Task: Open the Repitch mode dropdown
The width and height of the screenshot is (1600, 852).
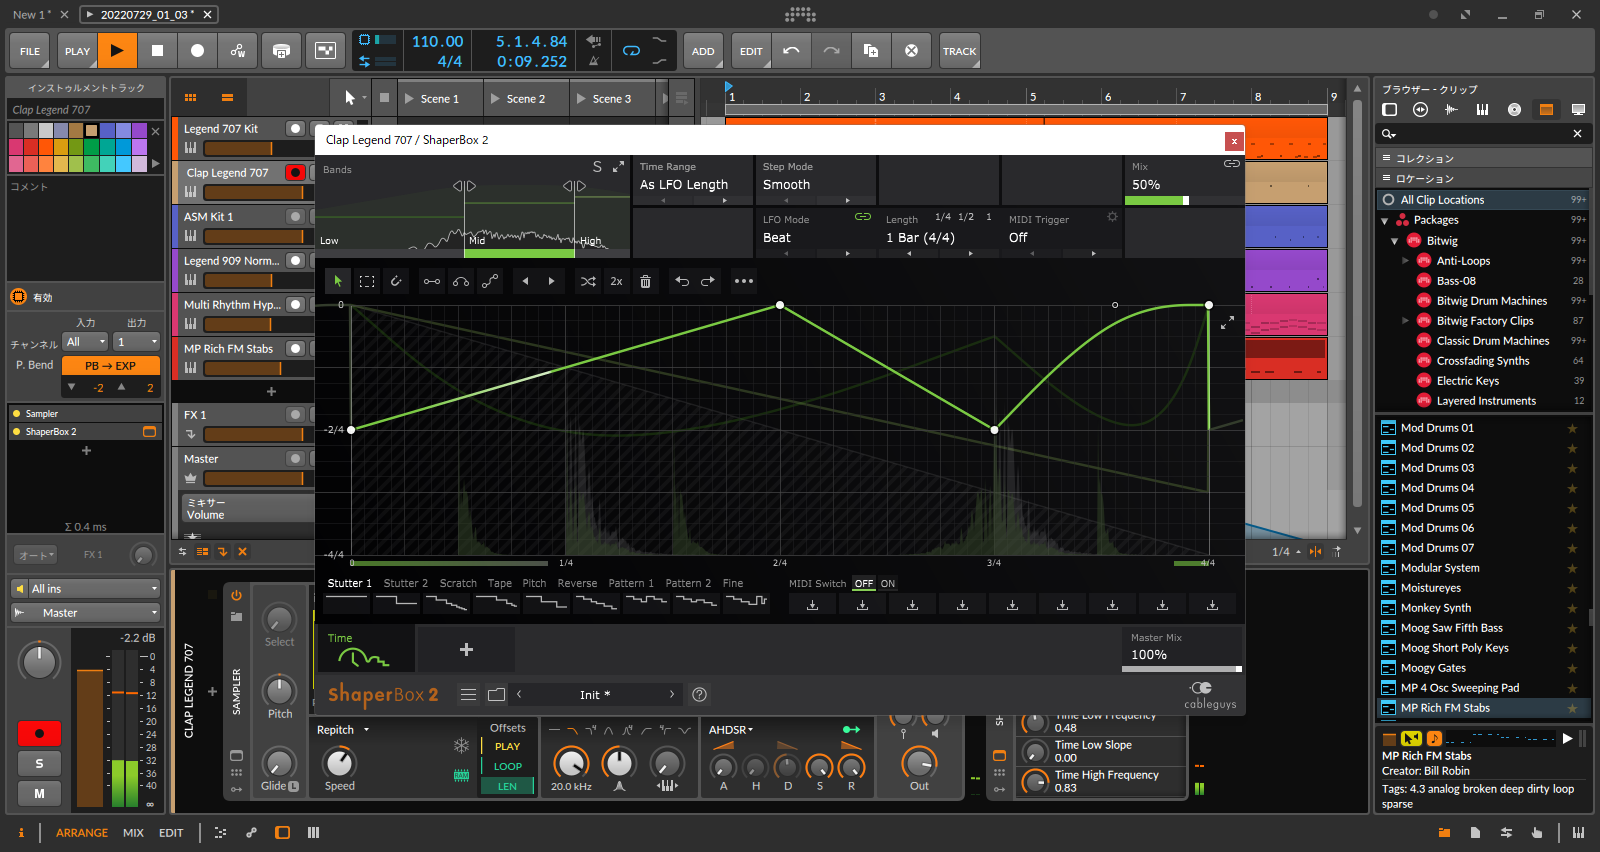Action: coord(343,730)
